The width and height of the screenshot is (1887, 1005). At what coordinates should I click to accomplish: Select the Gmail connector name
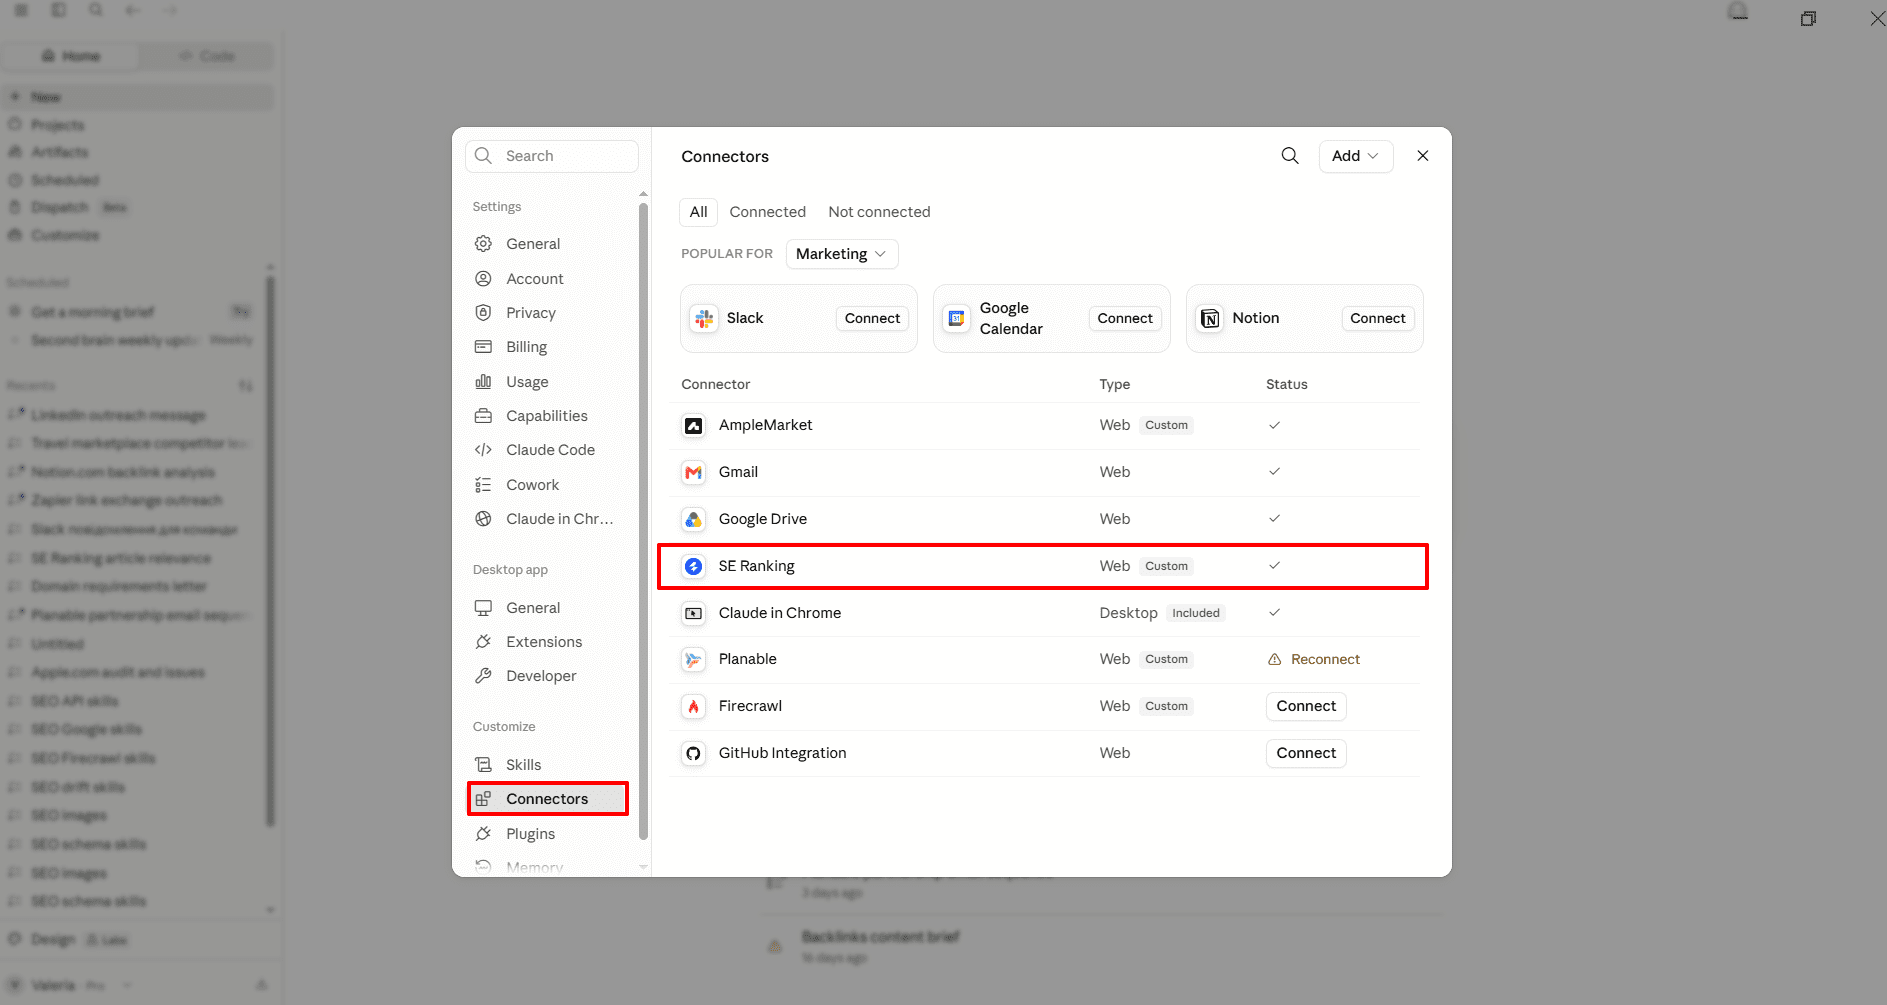(738, 472)
